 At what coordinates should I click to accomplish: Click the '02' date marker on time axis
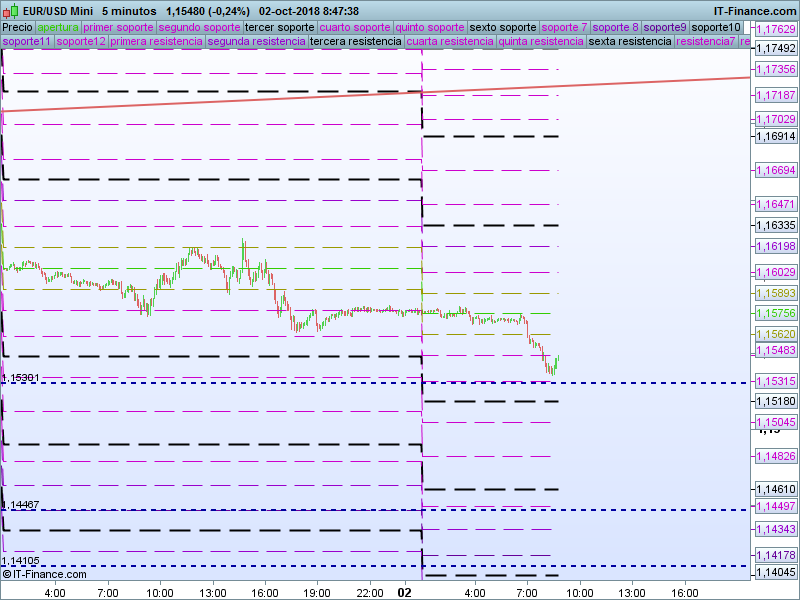[x=405, y=592]
